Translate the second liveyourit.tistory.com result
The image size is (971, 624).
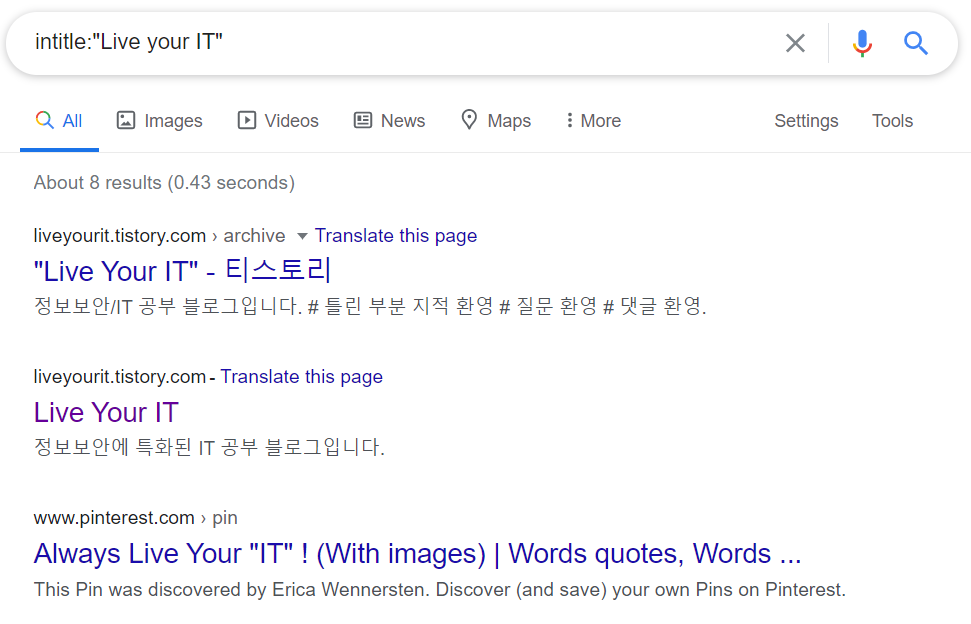302,376
